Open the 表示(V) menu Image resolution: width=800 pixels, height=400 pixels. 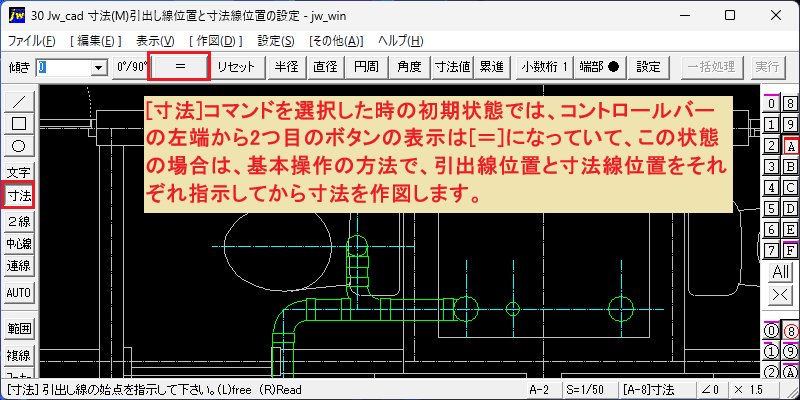pyautogui.click(x=155, y=41)
